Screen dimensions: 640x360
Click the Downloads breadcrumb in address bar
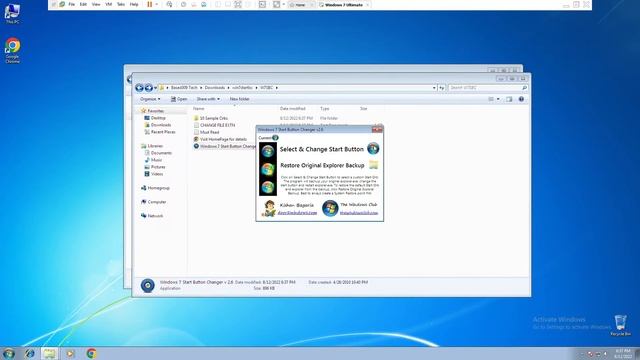[x=215, y=88]
